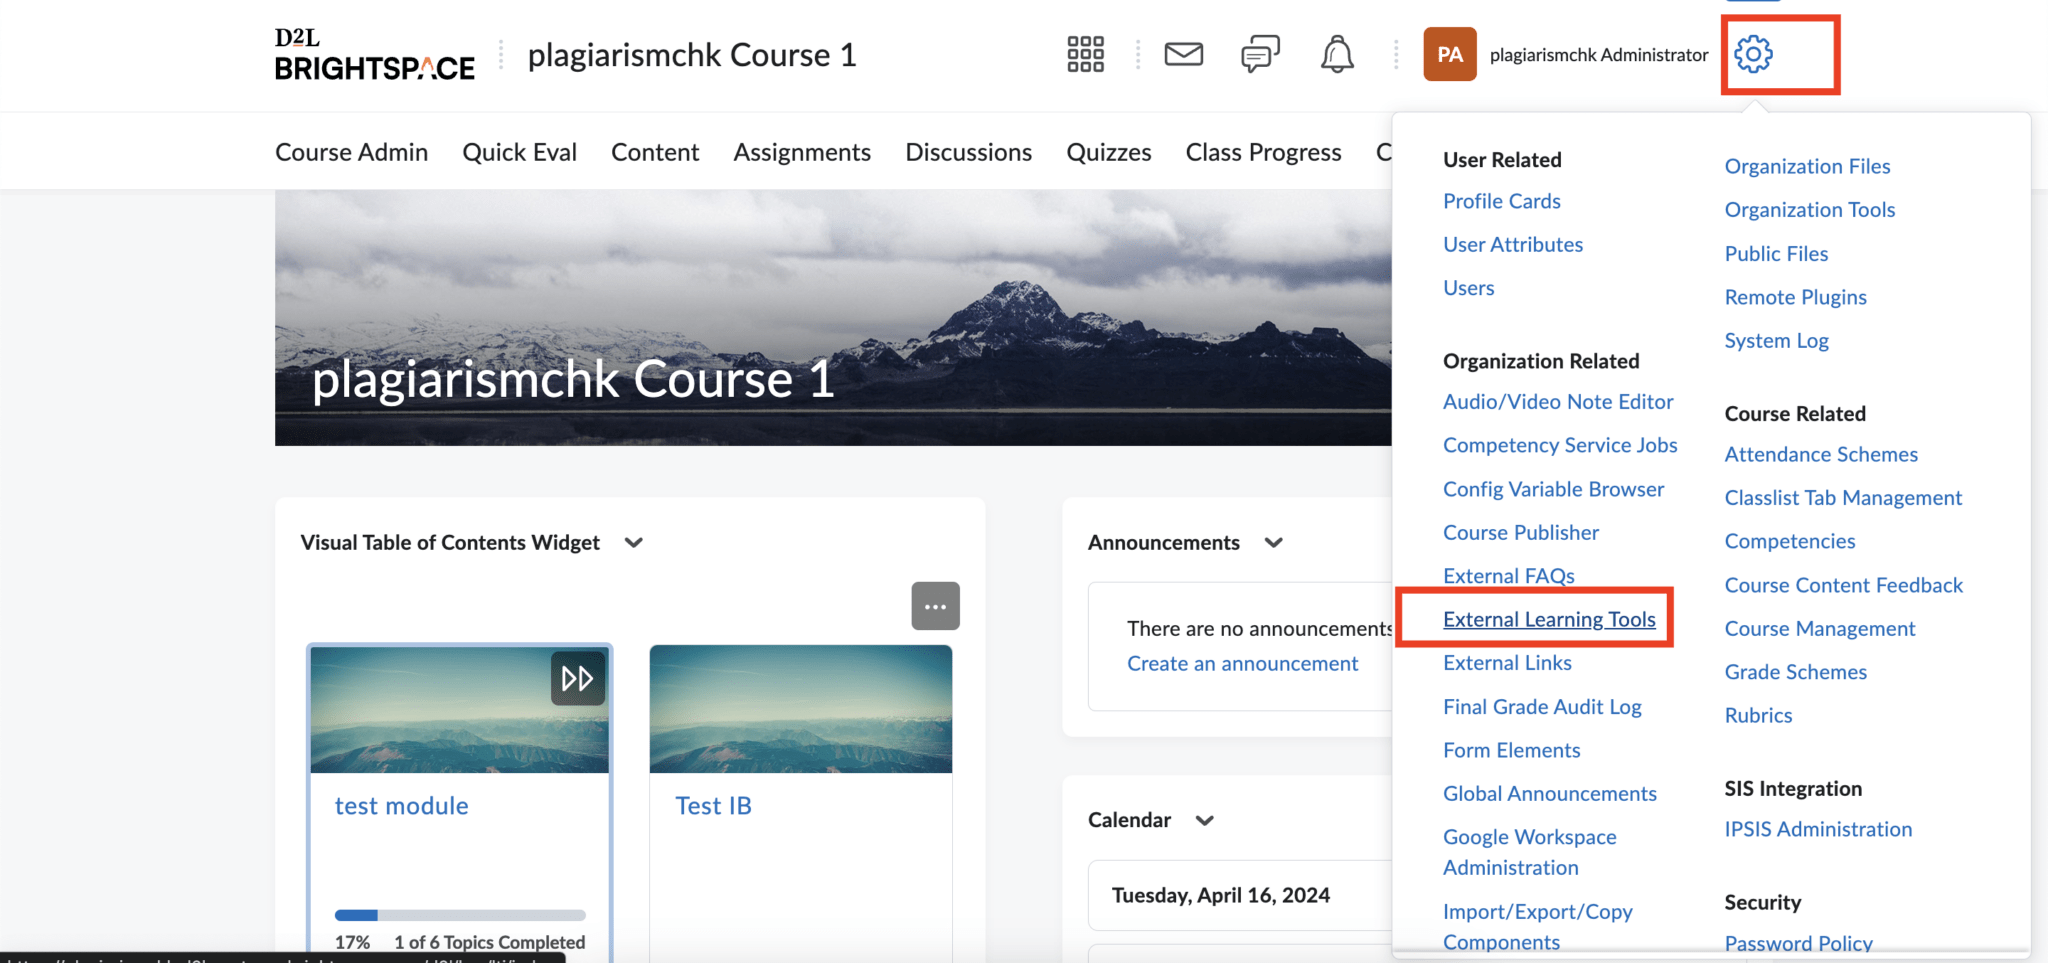The image size is (2048, 963).
Task: Click the D2L Brightspace logo
Action: coord(374,55)
